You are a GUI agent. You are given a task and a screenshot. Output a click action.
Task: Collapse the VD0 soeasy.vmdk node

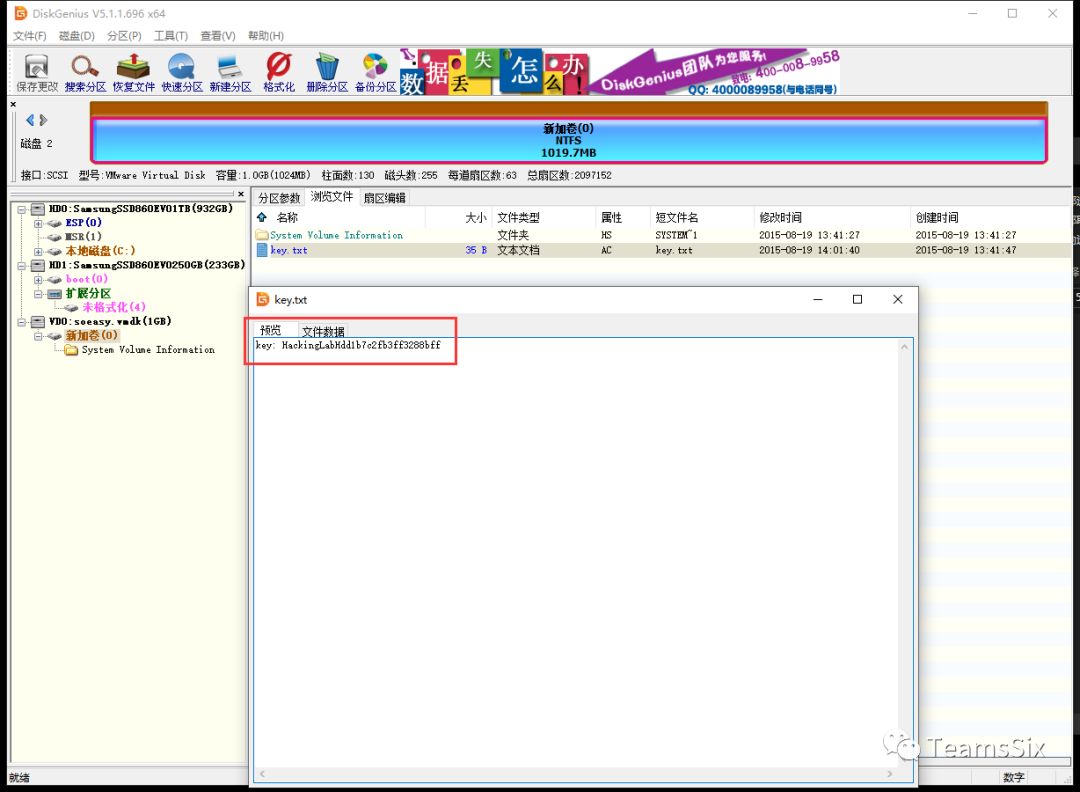(22, 322)
